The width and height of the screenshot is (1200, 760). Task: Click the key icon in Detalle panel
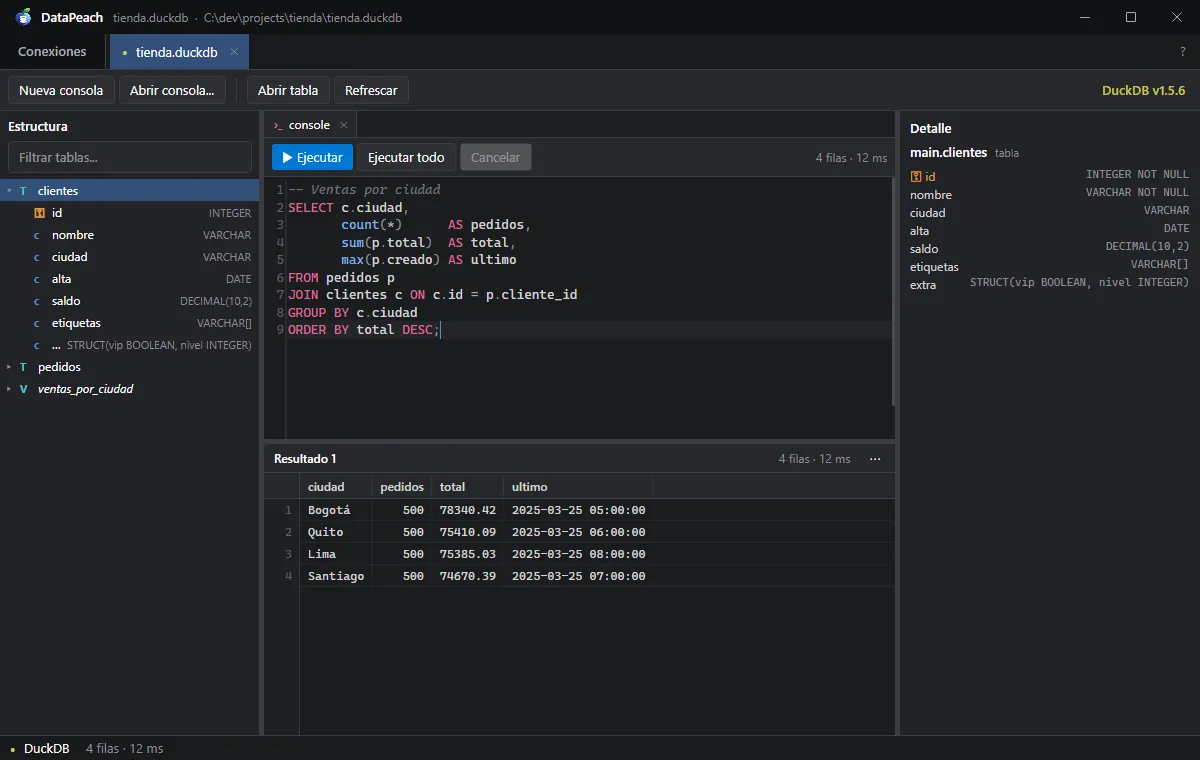tap(915, 177)
